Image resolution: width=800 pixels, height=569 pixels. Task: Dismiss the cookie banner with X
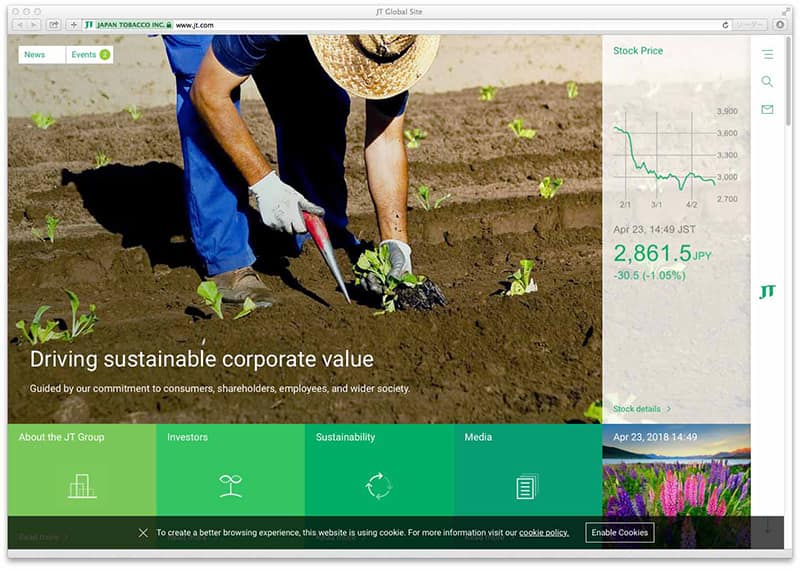click(x=143, y=532)
